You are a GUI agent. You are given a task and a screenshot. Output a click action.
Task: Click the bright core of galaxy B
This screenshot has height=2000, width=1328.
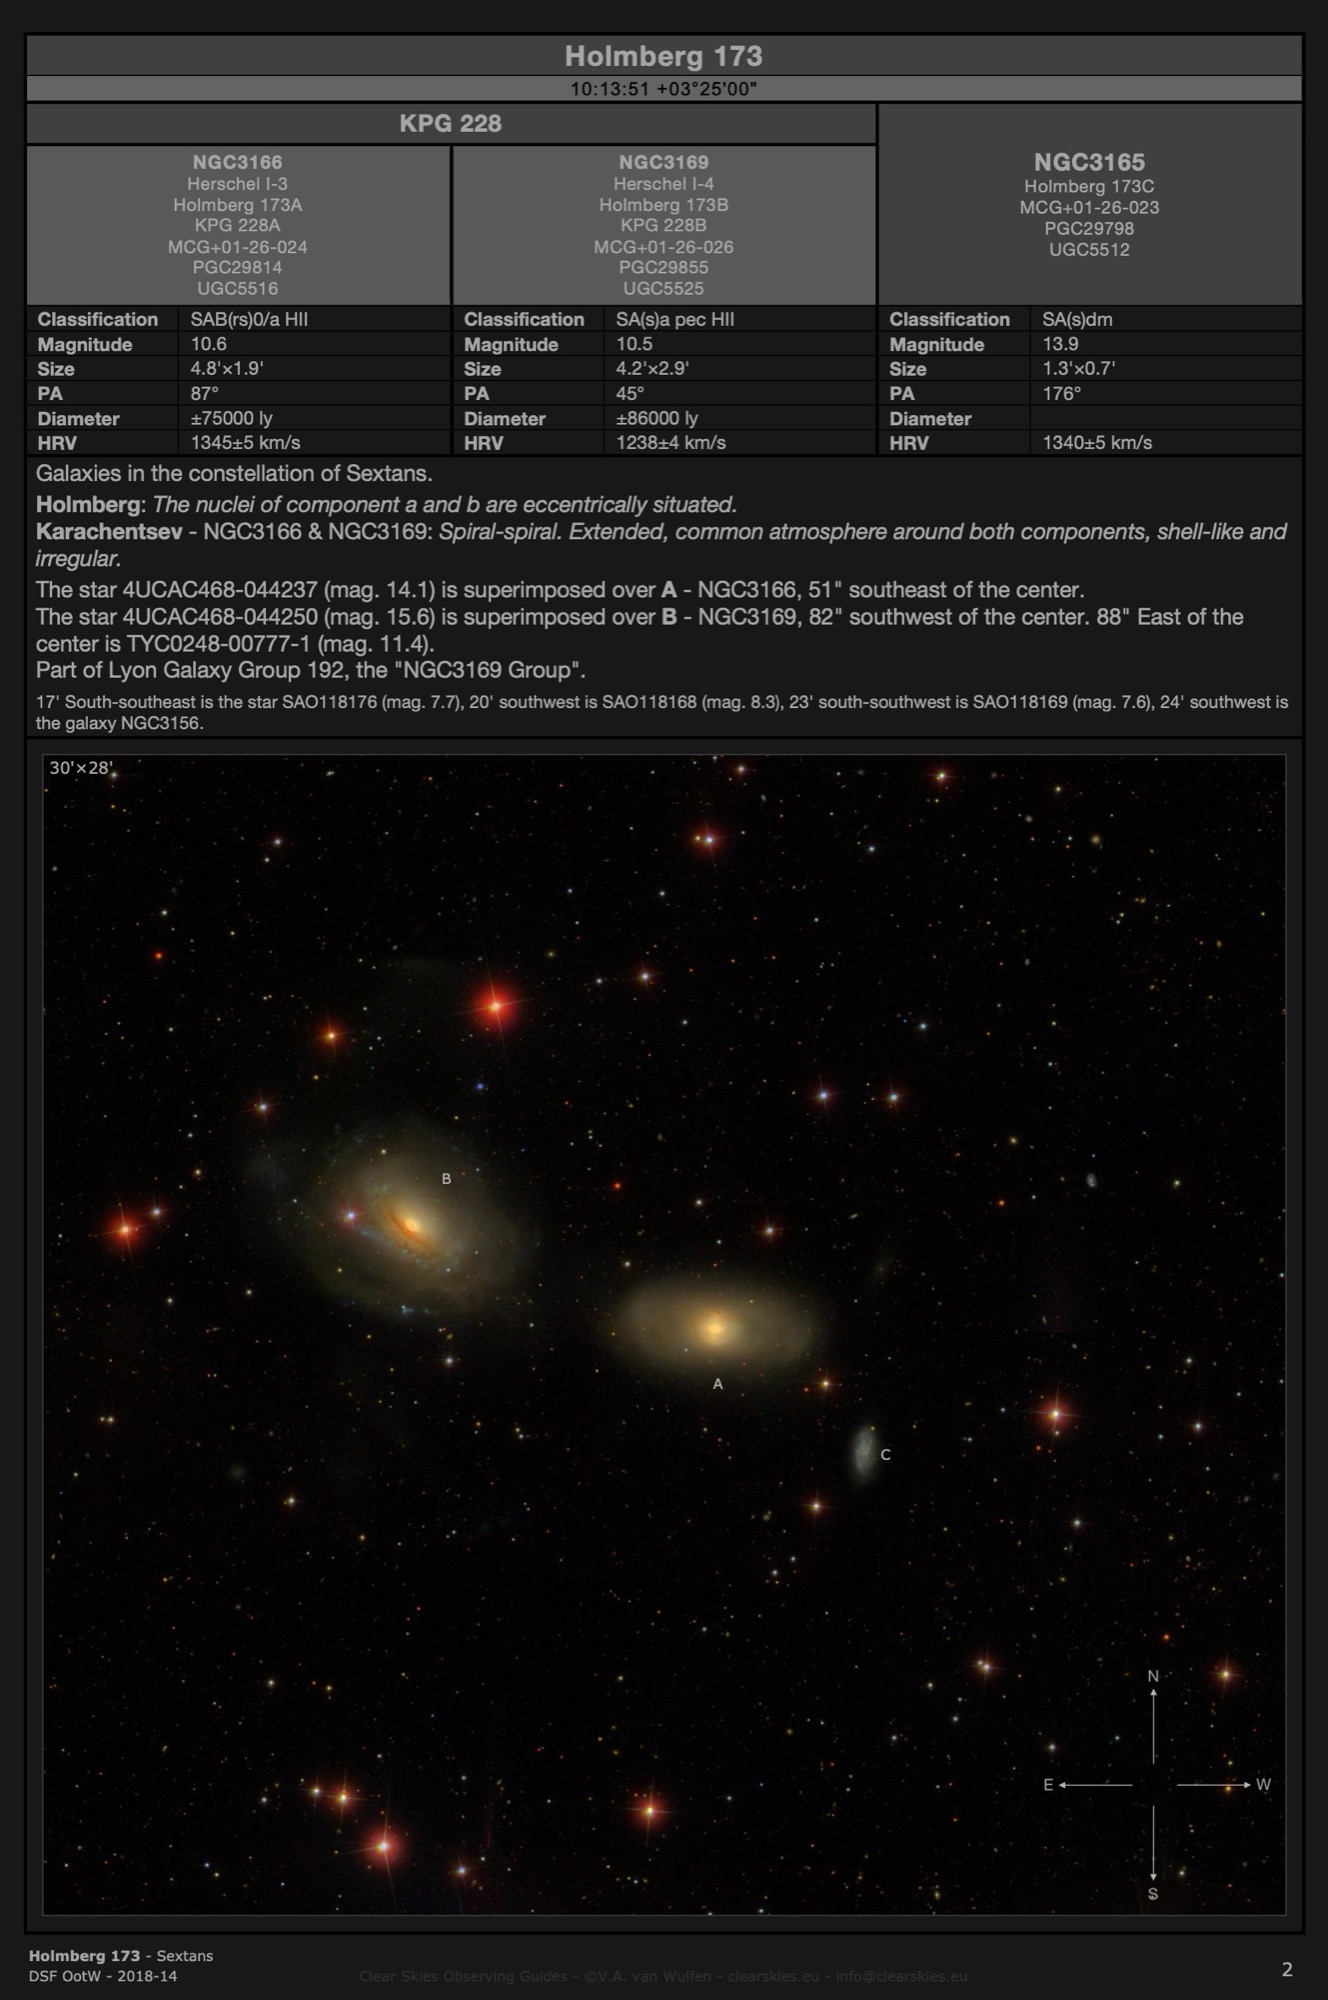(409, 1223)
